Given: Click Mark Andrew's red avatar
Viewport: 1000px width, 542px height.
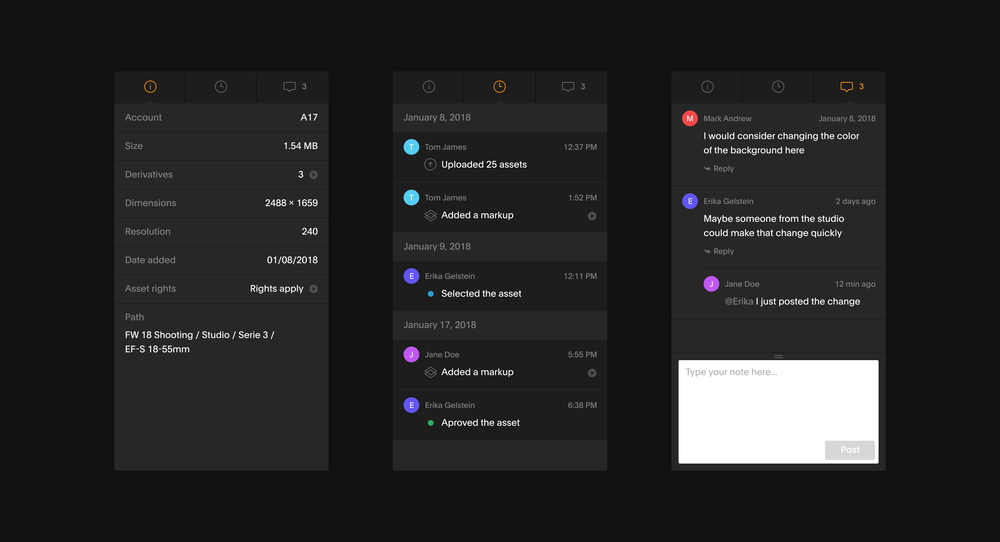Looking at the screenshot, I should (x=689, y=119).
